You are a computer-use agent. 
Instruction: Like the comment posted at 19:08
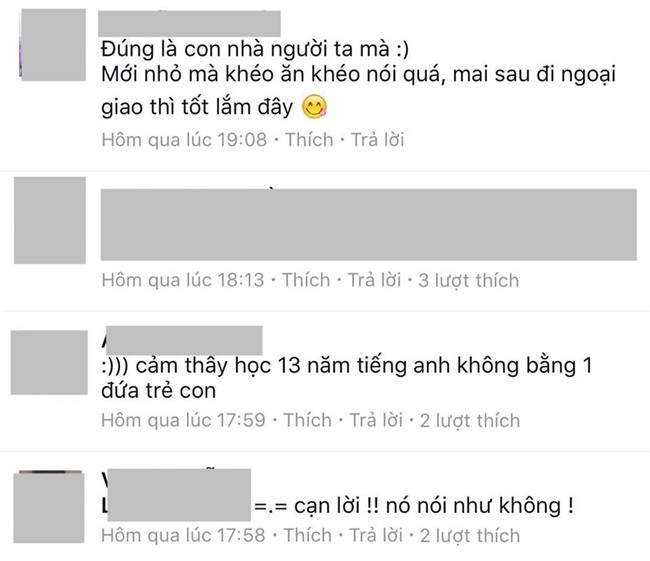tap(309, 140)
